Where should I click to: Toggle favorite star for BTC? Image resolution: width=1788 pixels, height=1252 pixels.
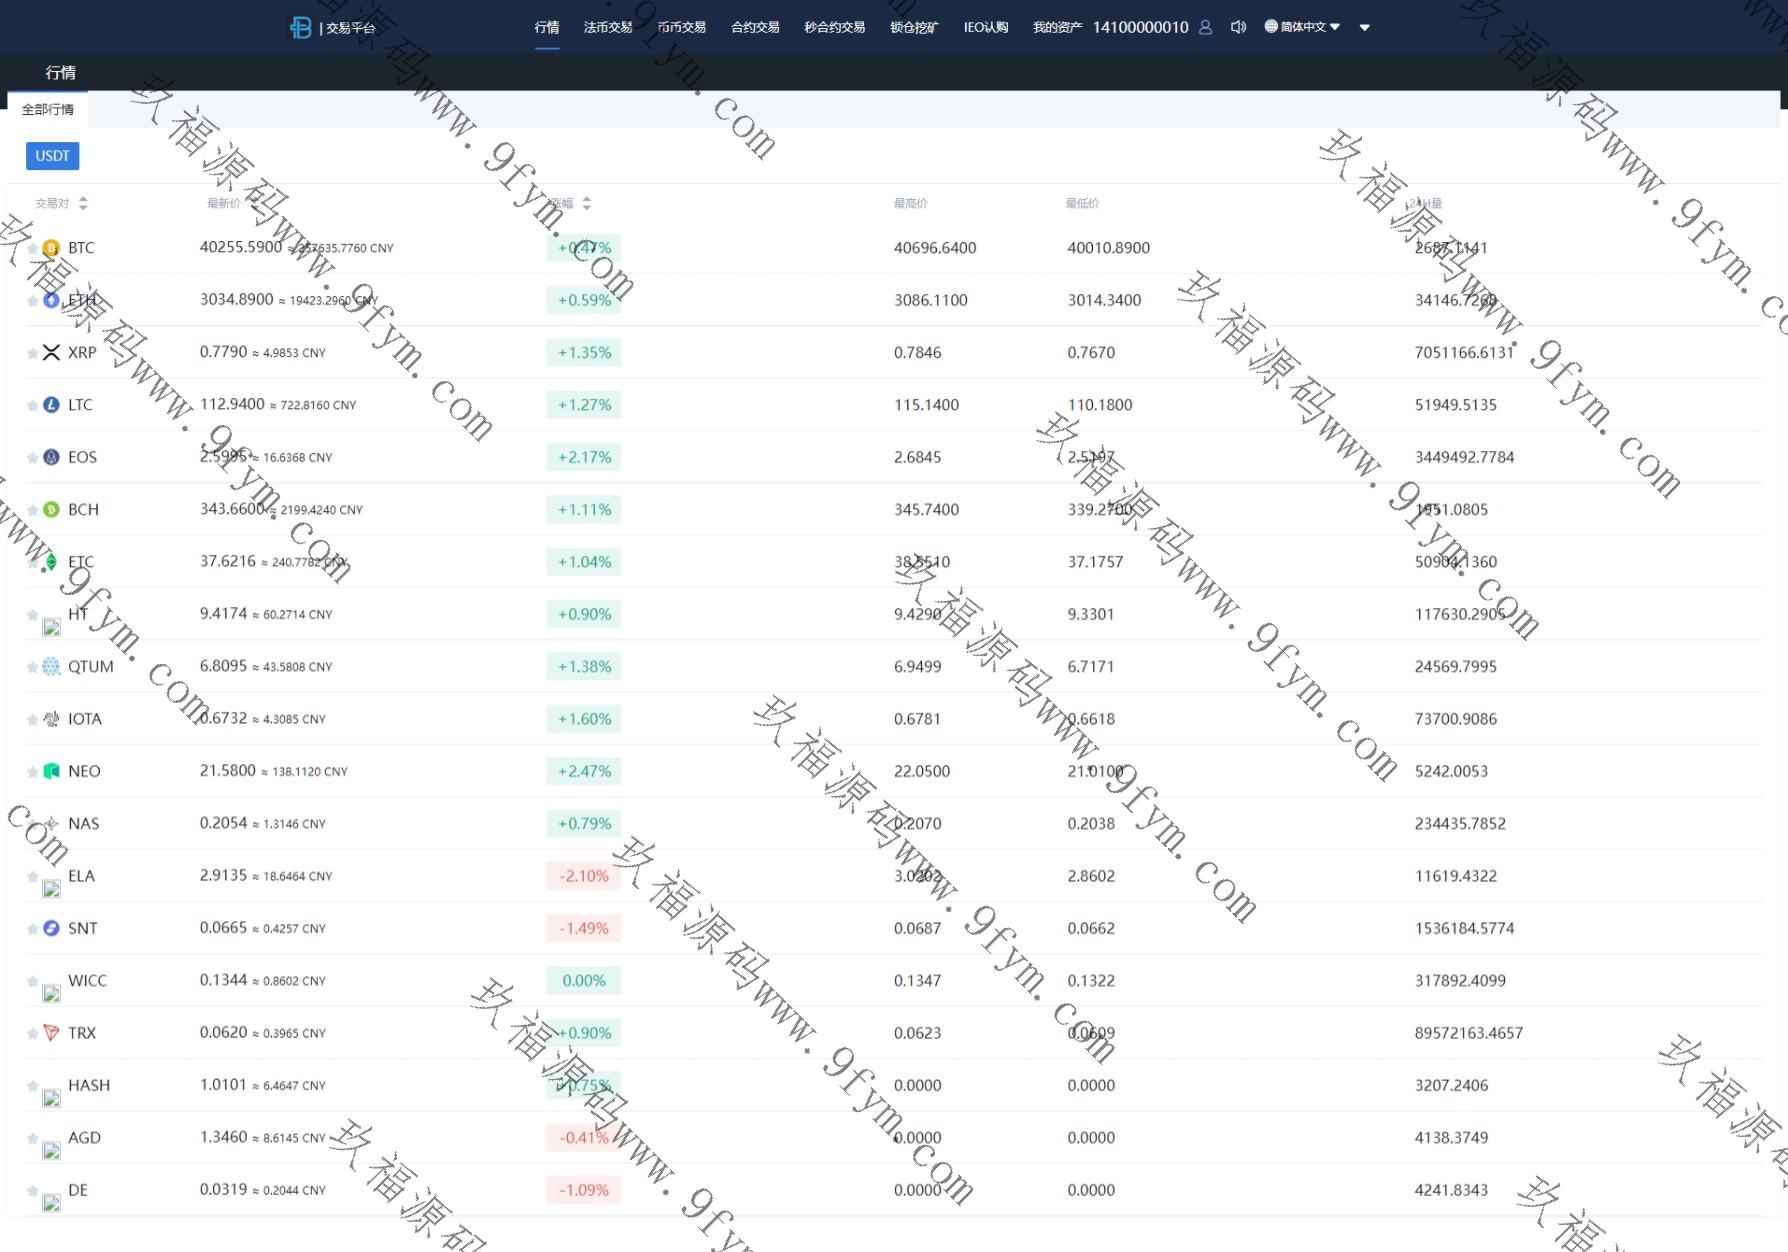(x=33, y=248)
